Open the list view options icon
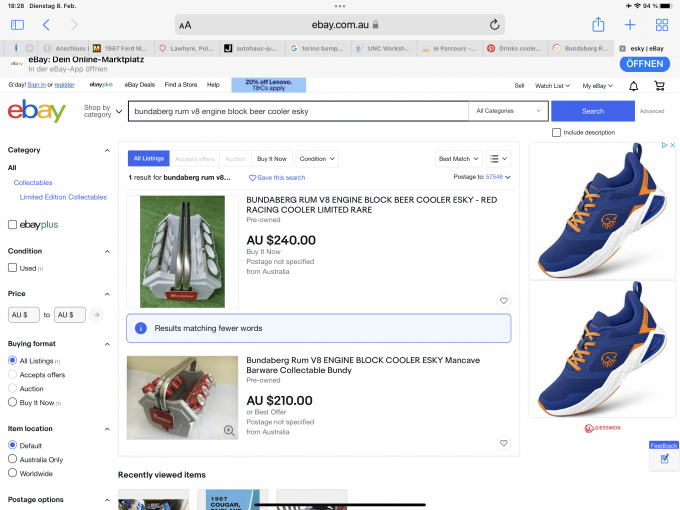Screen dimensions: 680x510 [x=498, y=159]
